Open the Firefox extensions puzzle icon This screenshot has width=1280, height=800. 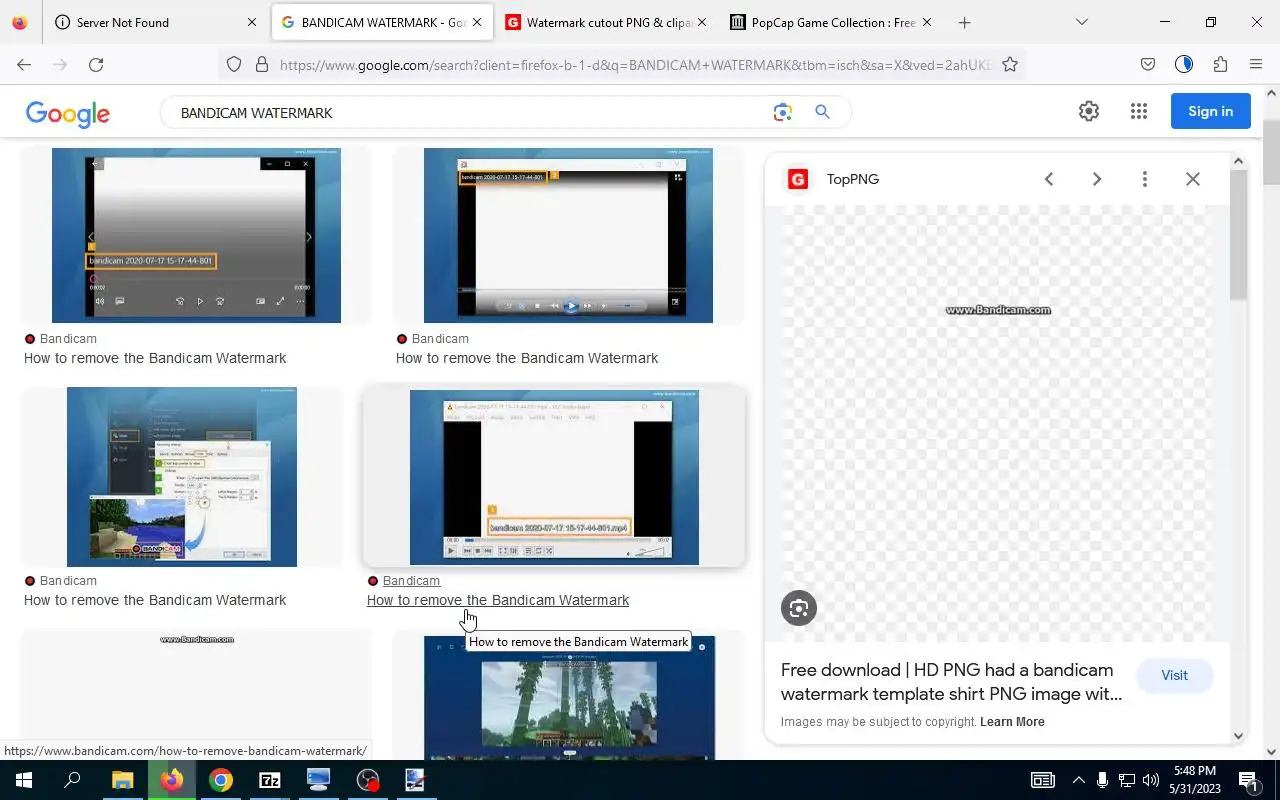point(1220,64)
